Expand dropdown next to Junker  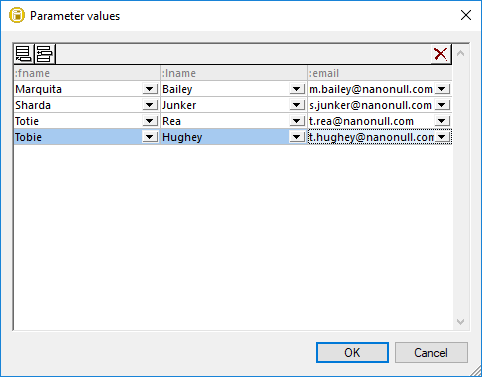coord(296,105)
